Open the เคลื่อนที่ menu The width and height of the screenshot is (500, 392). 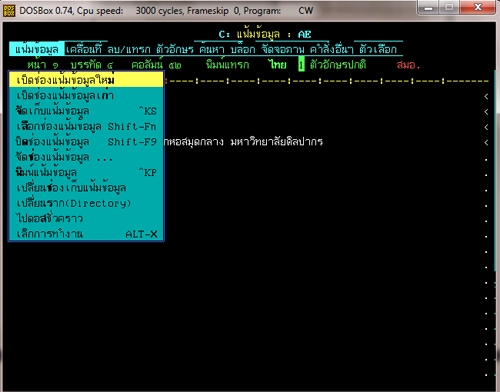pyautogui.click(x=83, y=49)
